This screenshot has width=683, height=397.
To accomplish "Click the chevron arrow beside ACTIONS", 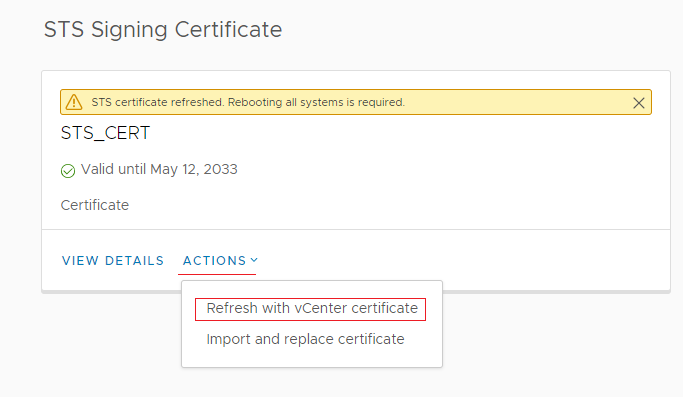I will (x=254, y=260).
